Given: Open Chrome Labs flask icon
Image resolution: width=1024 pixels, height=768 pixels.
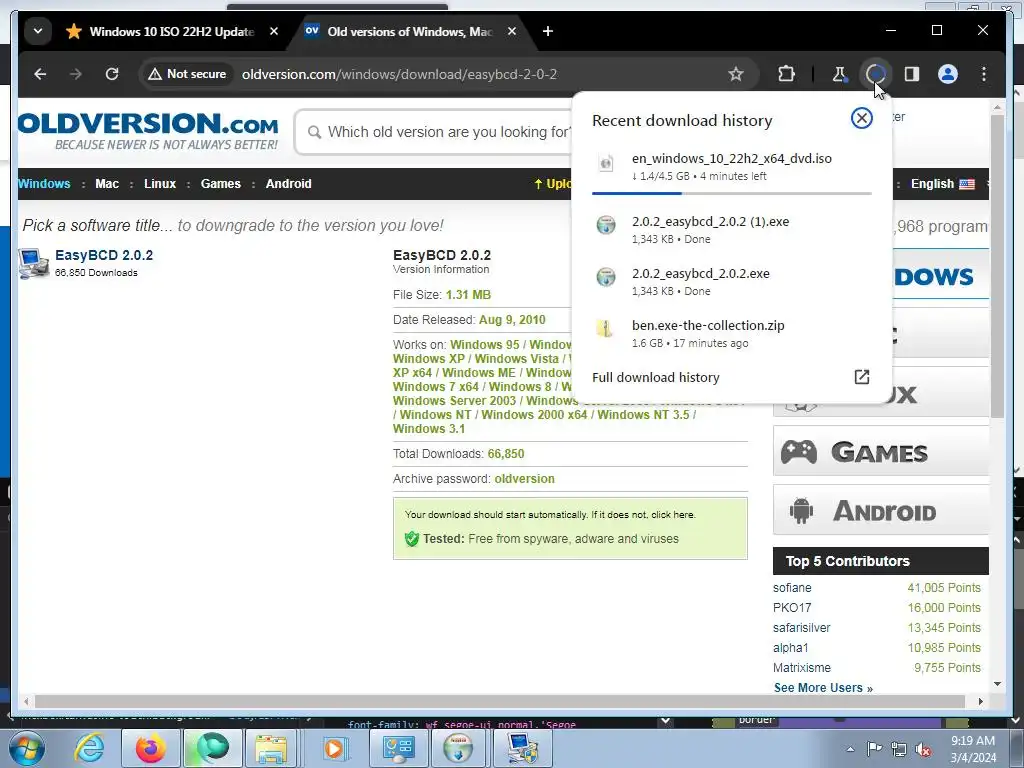Looking at the screenshot, I should click(839, 74).
